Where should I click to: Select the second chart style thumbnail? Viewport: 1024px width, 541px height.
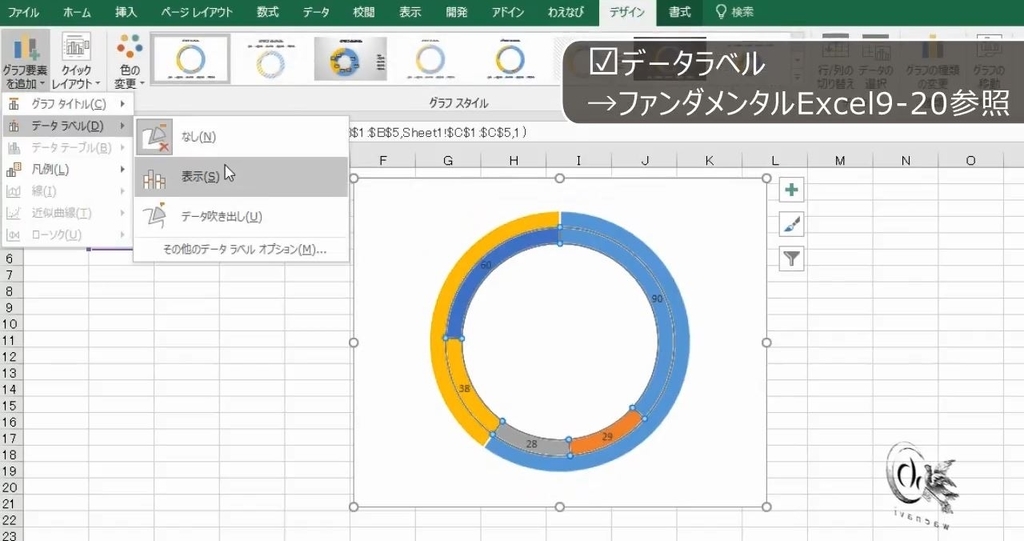click(x=271, y=59)
